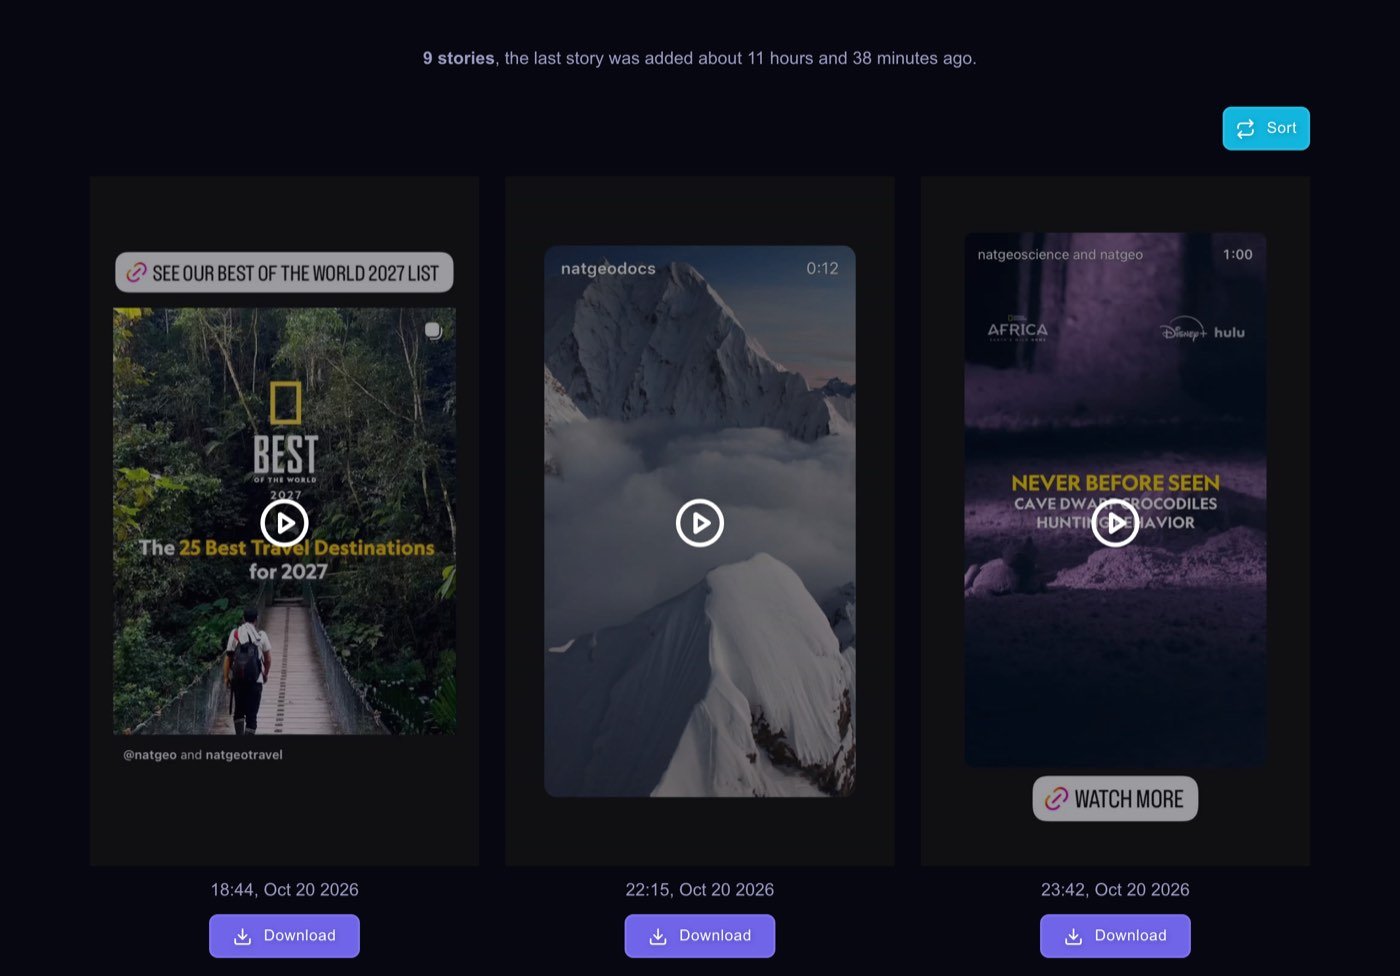Viewport: 1400px width, 976px height.
Task: Open the SEE OUR BEST OF THE WORLD 2027 LIST link
Action: coord(284,273)
